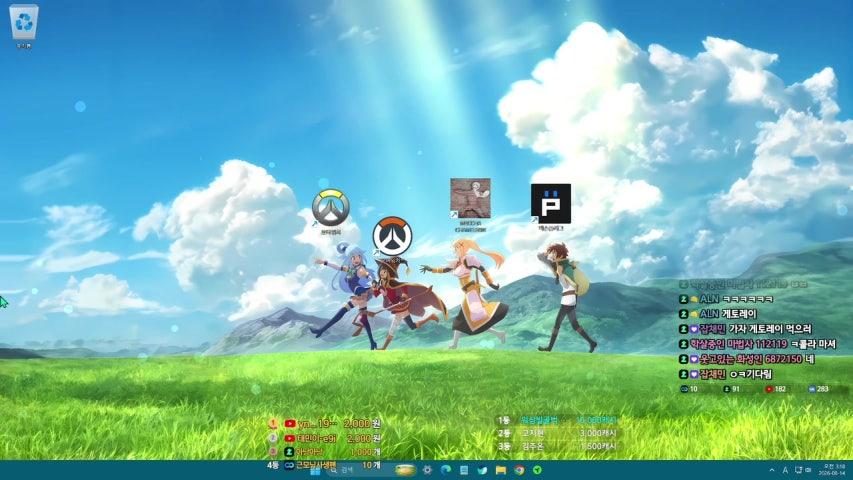
Task: Click the yellow-green search highlight image in taskbar
Action: pyautogui.click(x=405, y=470)
